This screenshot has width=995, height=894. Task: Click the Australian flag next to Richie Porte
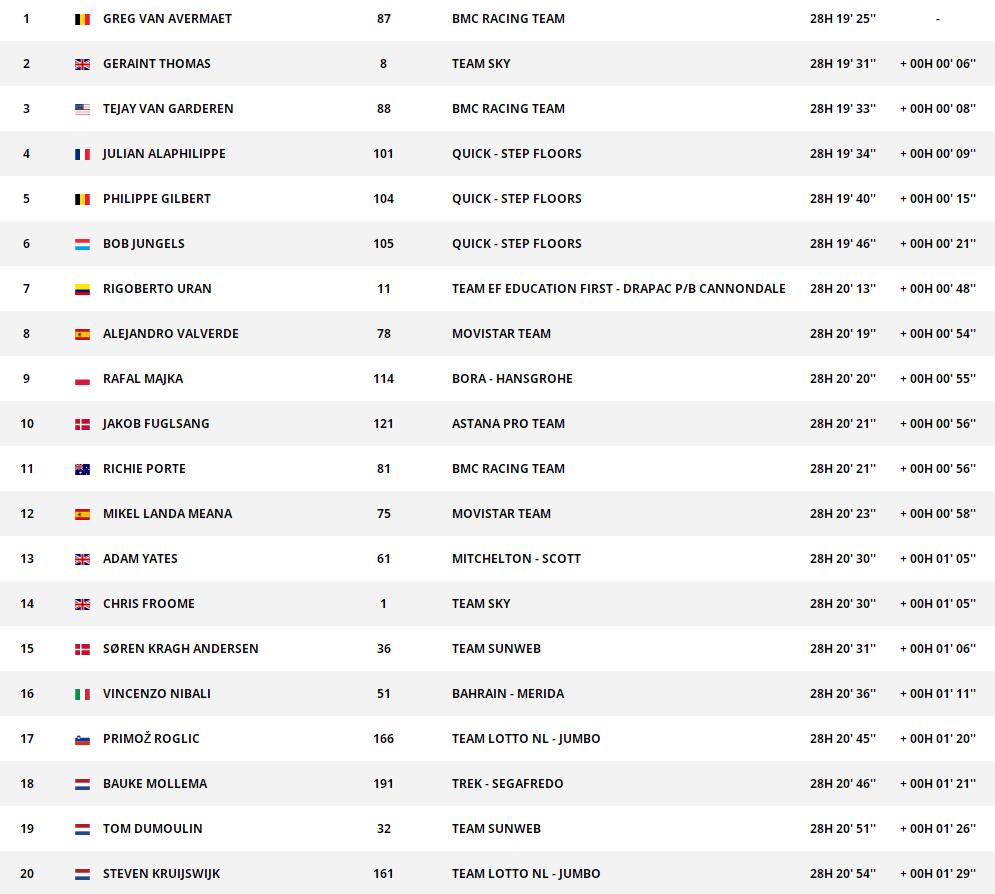coord(82,469)
